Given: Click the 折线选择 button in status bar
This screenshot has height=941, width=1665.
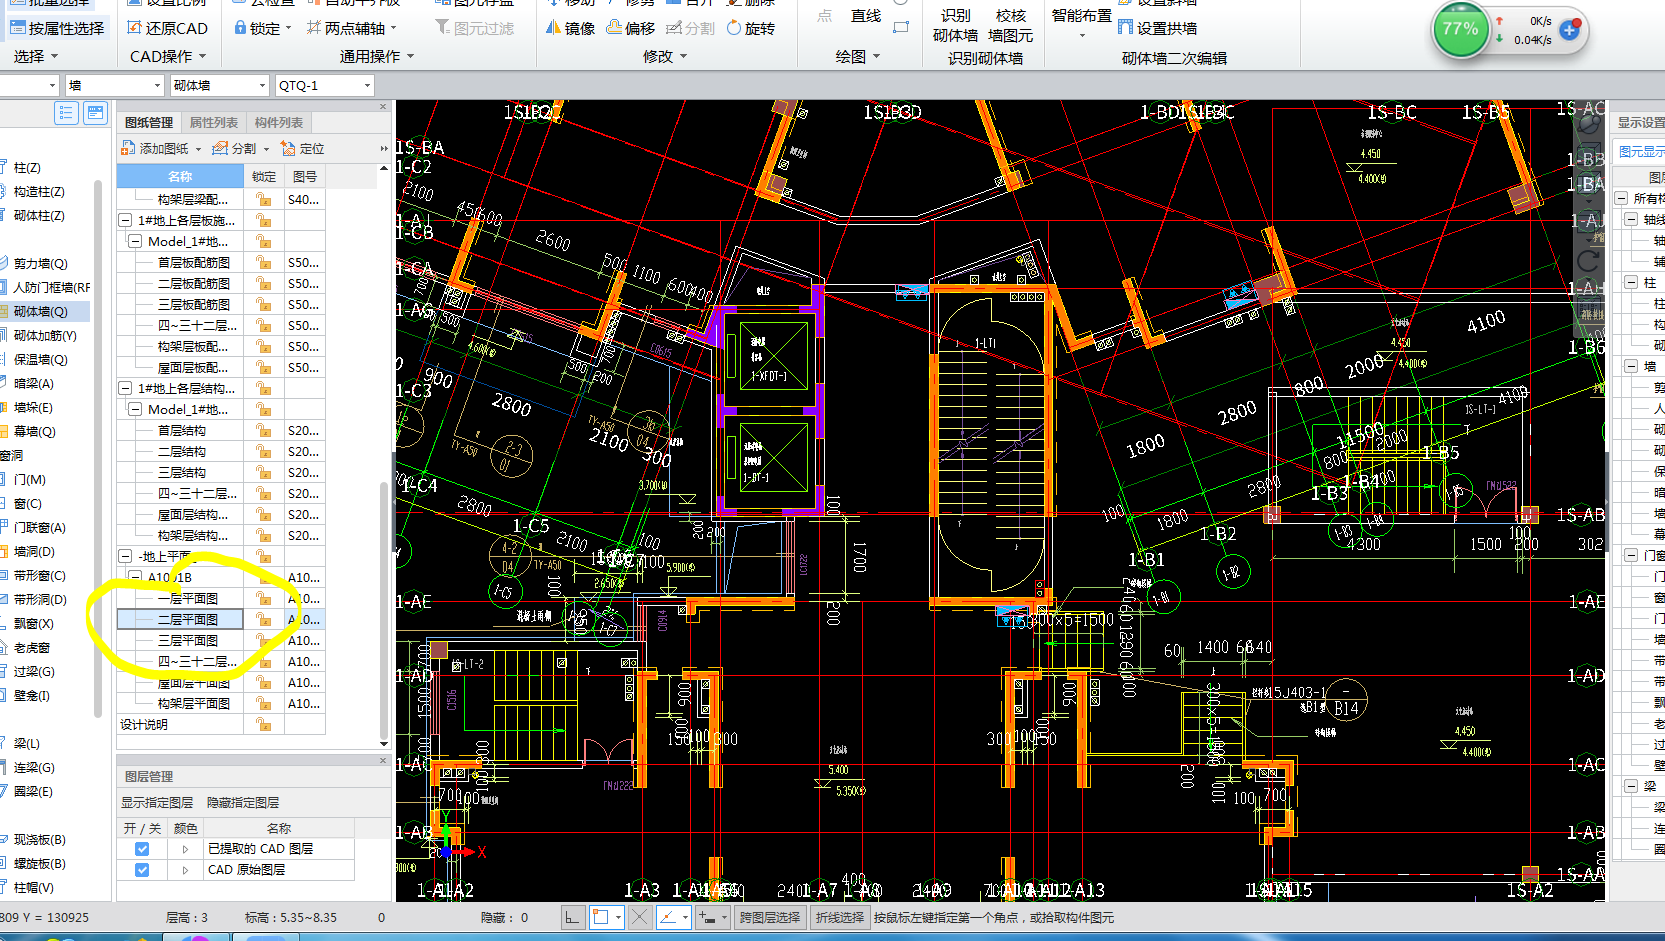Looking at the screenshot, I should (839, 917).
